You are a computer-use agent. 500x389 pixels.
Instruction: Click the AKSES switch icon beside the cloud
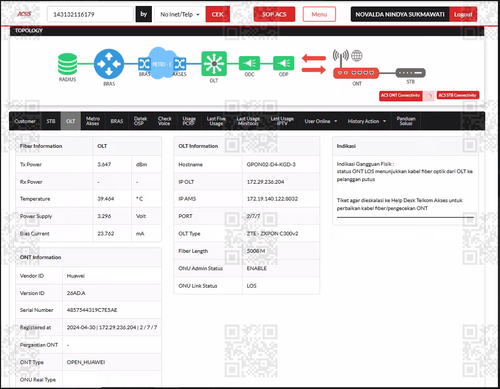(x=180, y=64)
